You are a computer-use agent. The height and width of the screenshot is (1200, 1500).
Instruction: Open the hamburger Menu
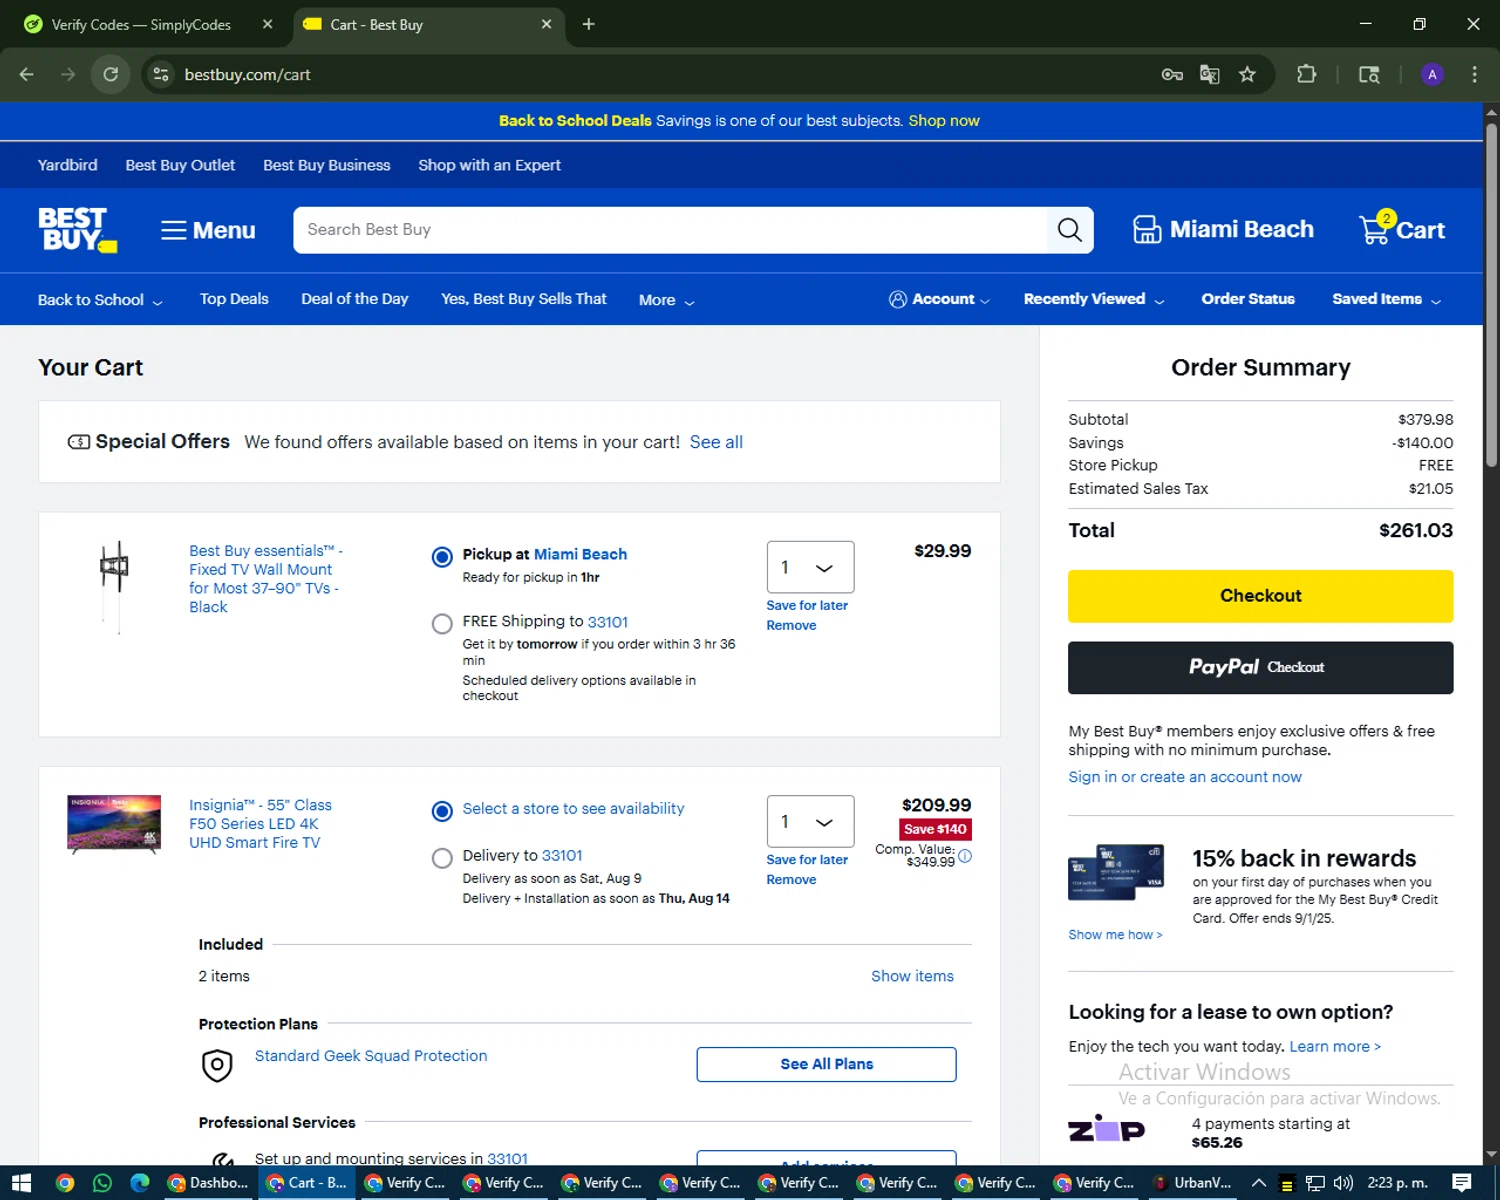208,231
